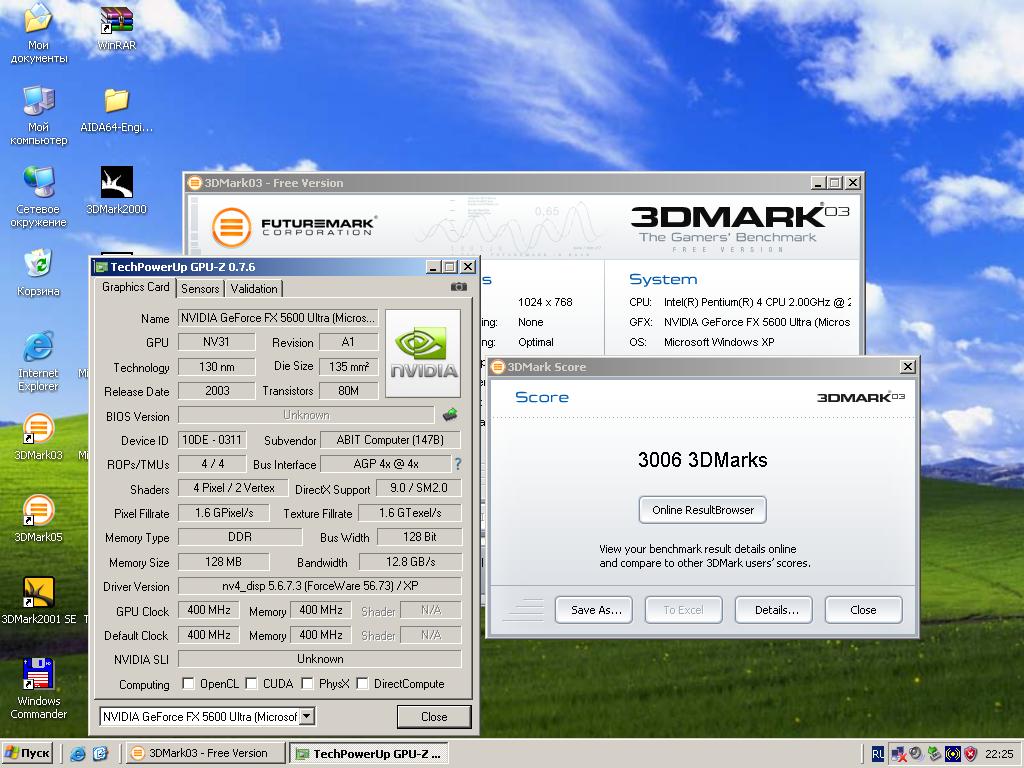This screenshot has height=768, width=1024.
Task: Enable the DirectCompute checkbox
Action: (362, 683)
